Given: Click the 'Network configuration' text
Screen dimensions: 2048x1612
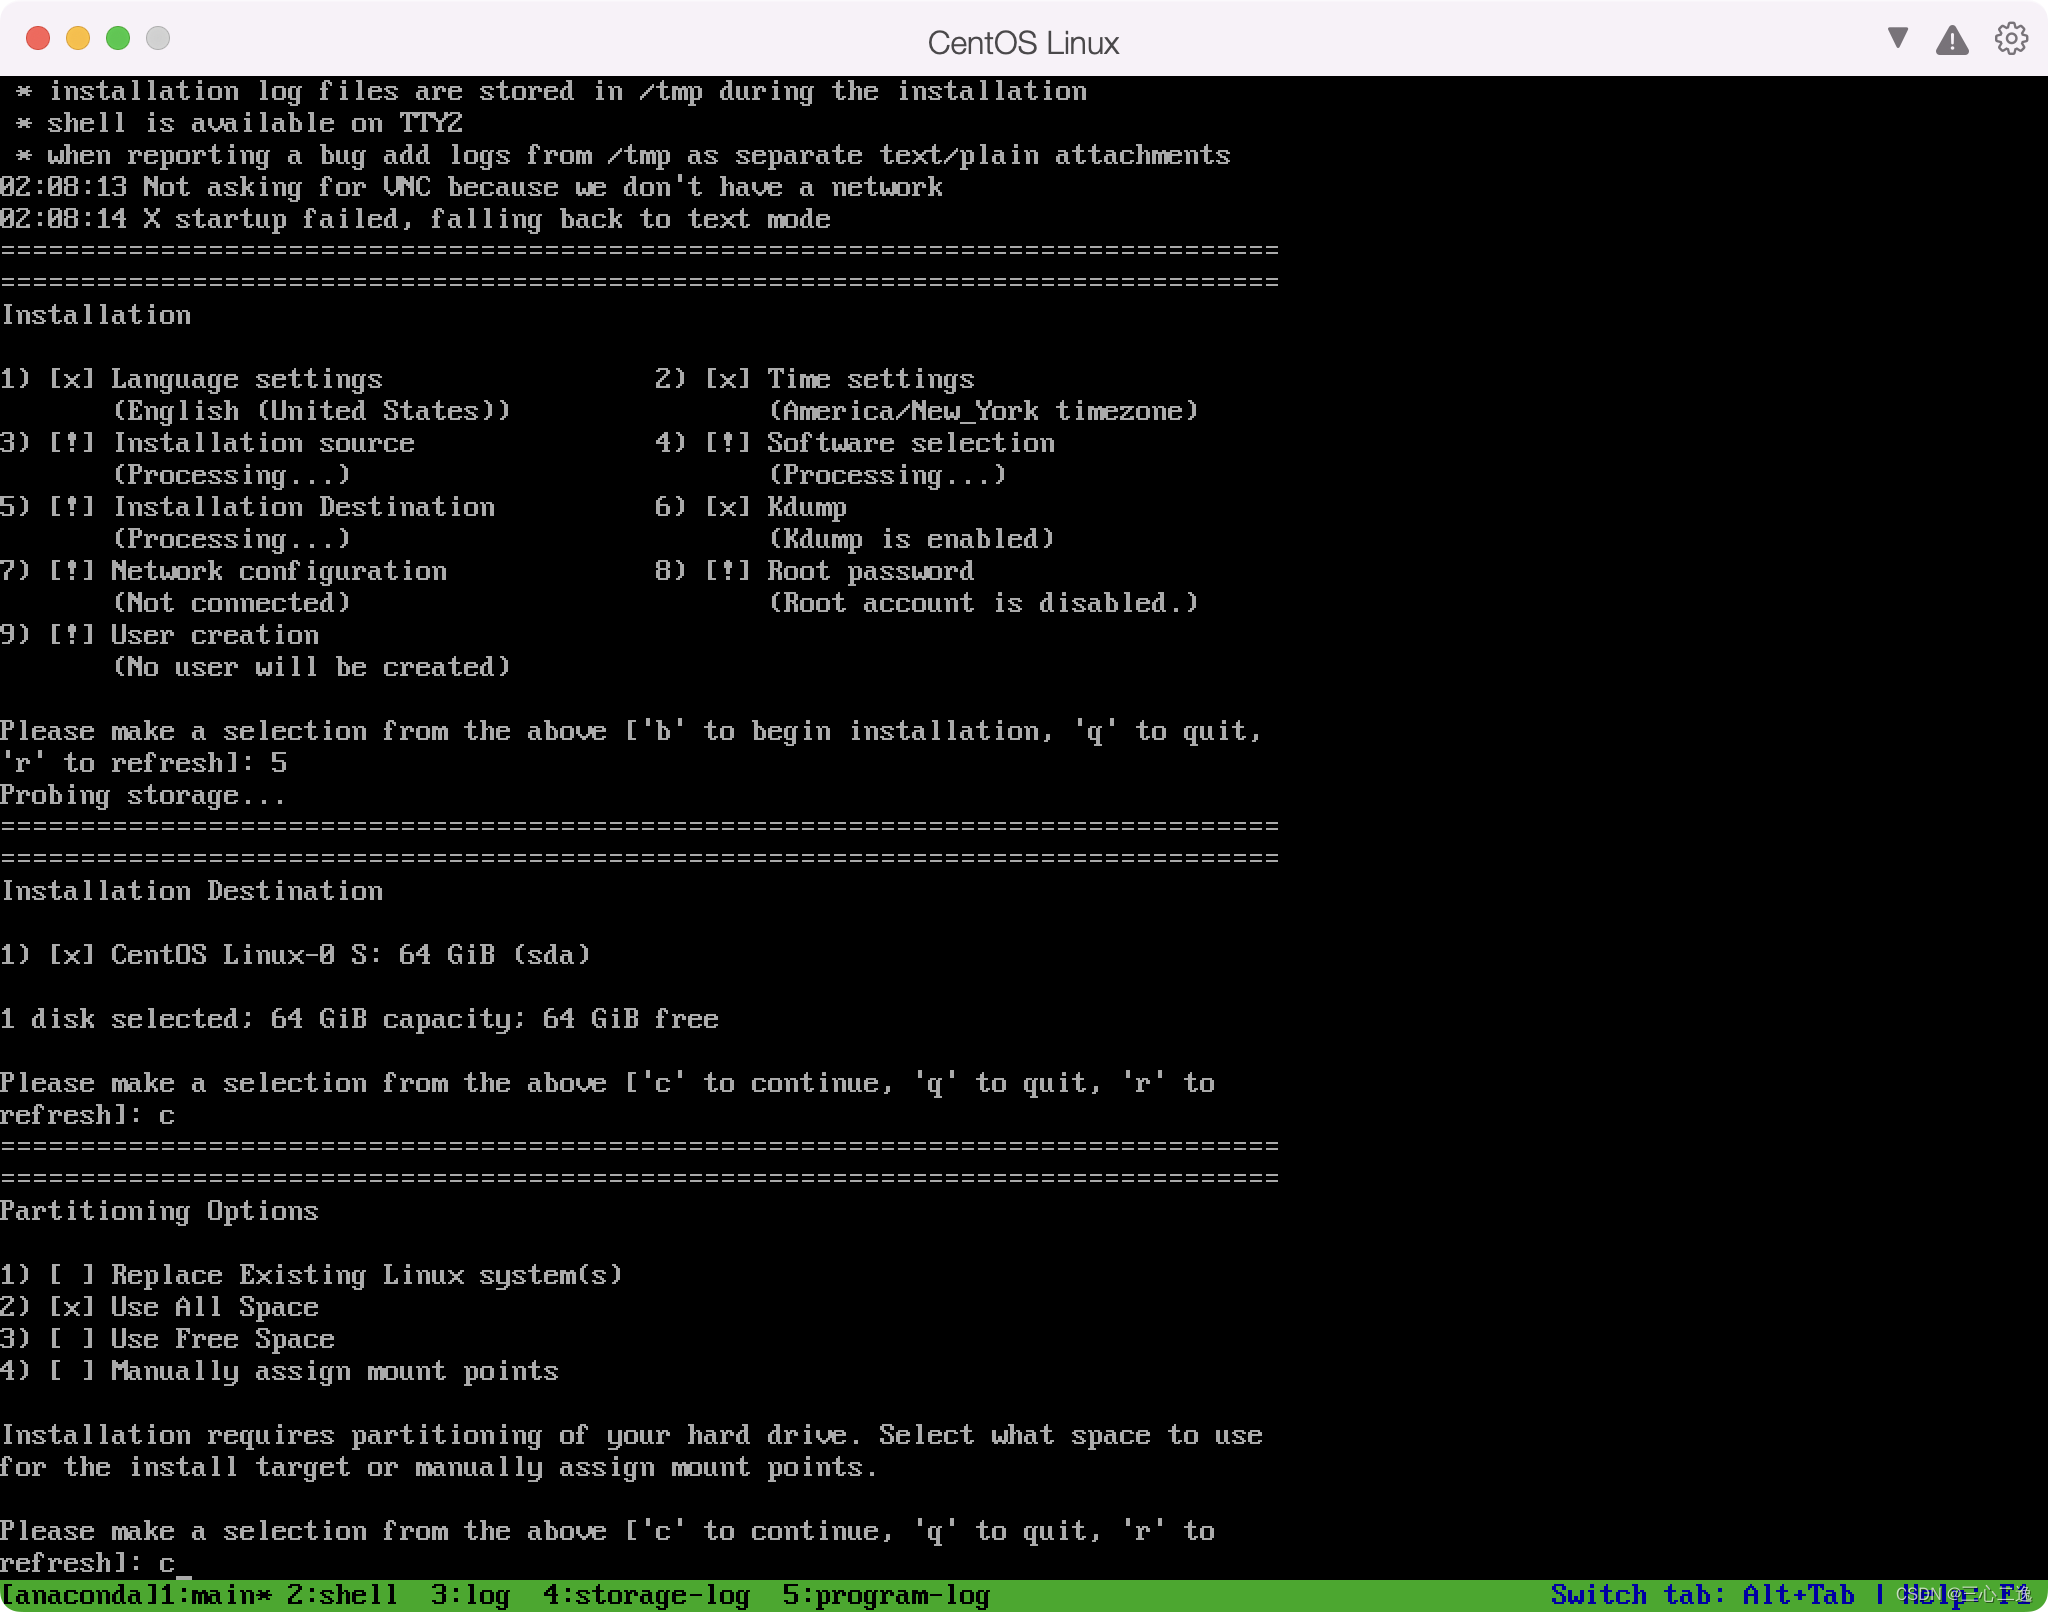Looking at the screenshot, I should click(x=279, y=571).
